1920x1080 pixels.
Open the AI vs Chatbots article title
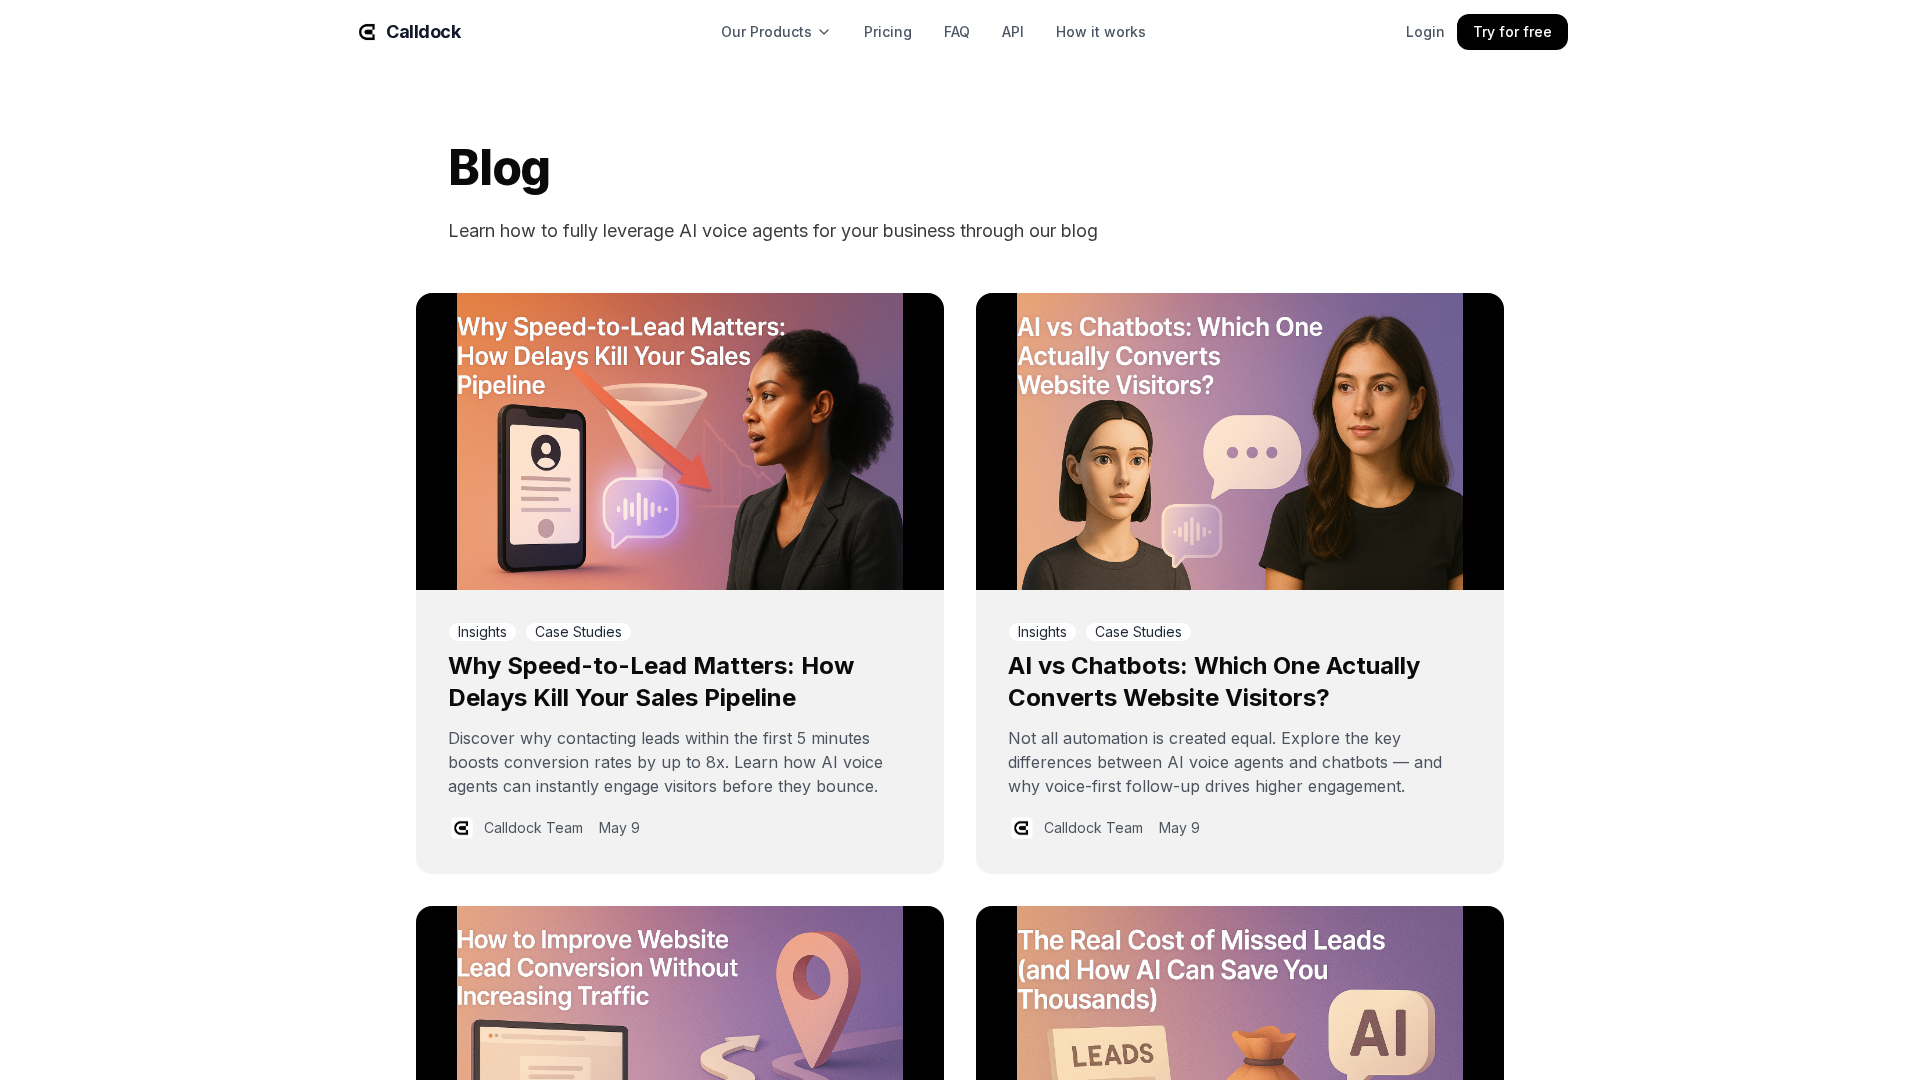pos(1214,682)
